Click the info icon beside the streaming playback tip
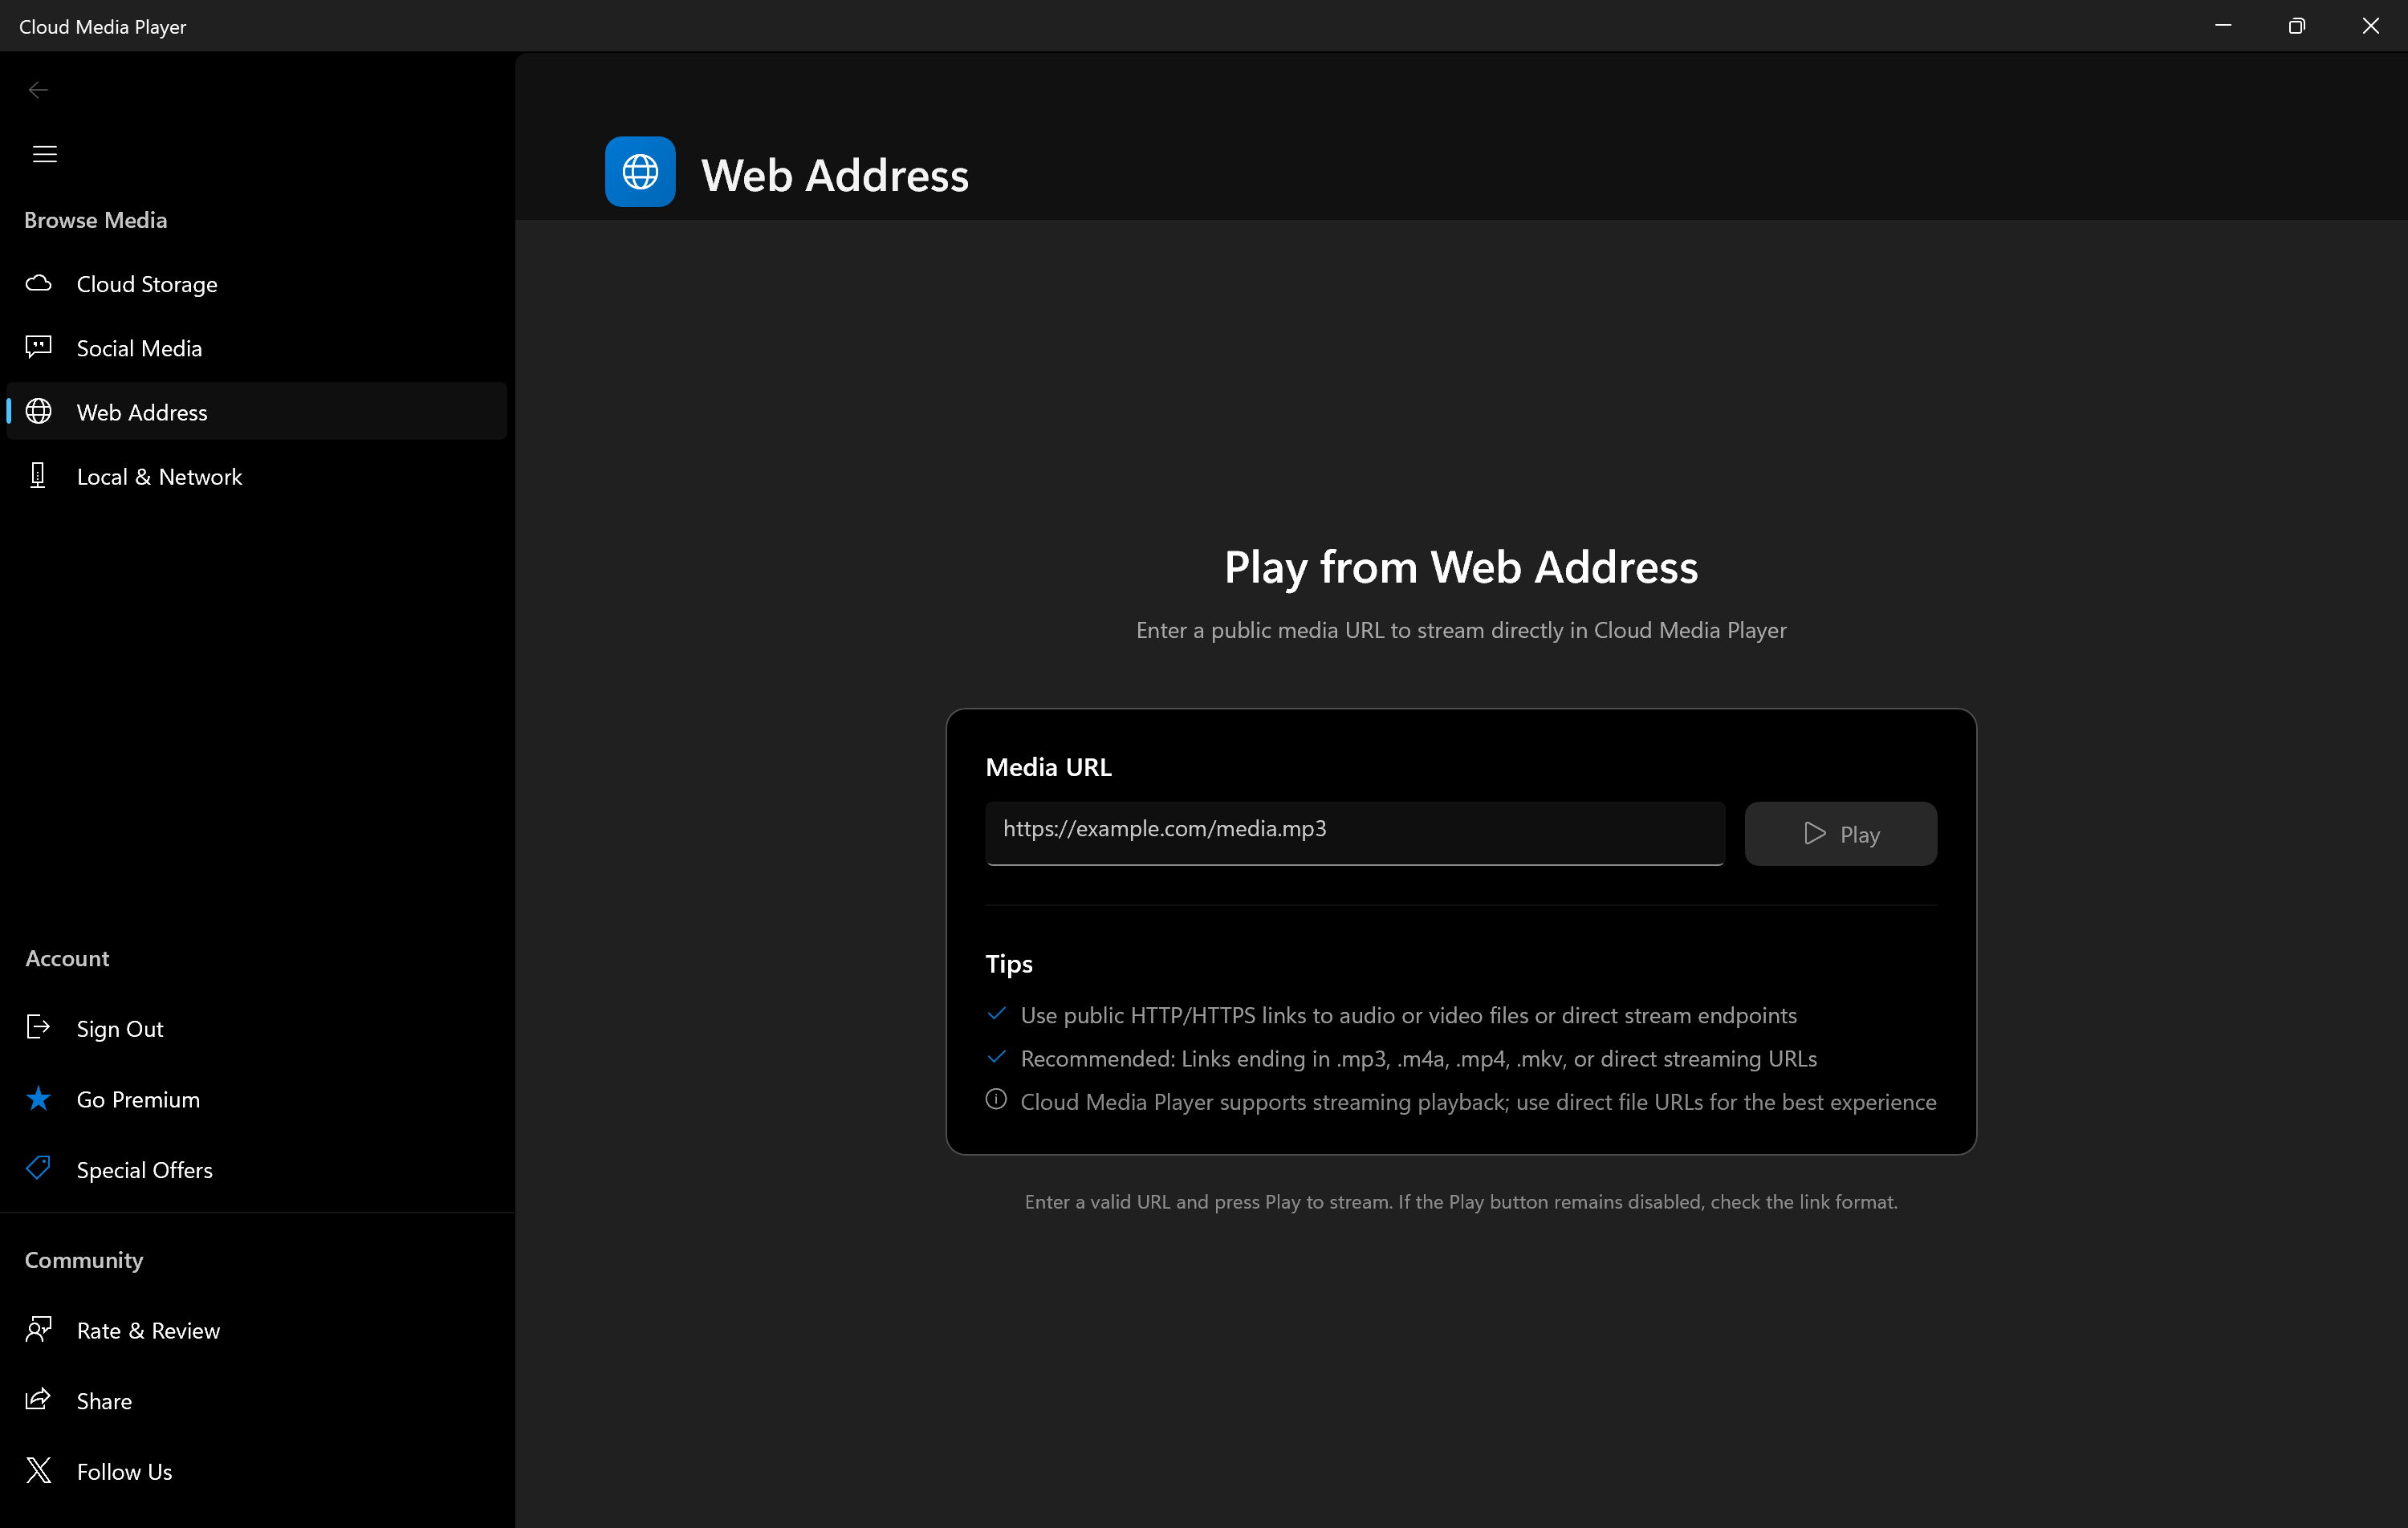Image resolution: width=2408 pixels, height=1528 pixels. click(x=996, y=1099)
